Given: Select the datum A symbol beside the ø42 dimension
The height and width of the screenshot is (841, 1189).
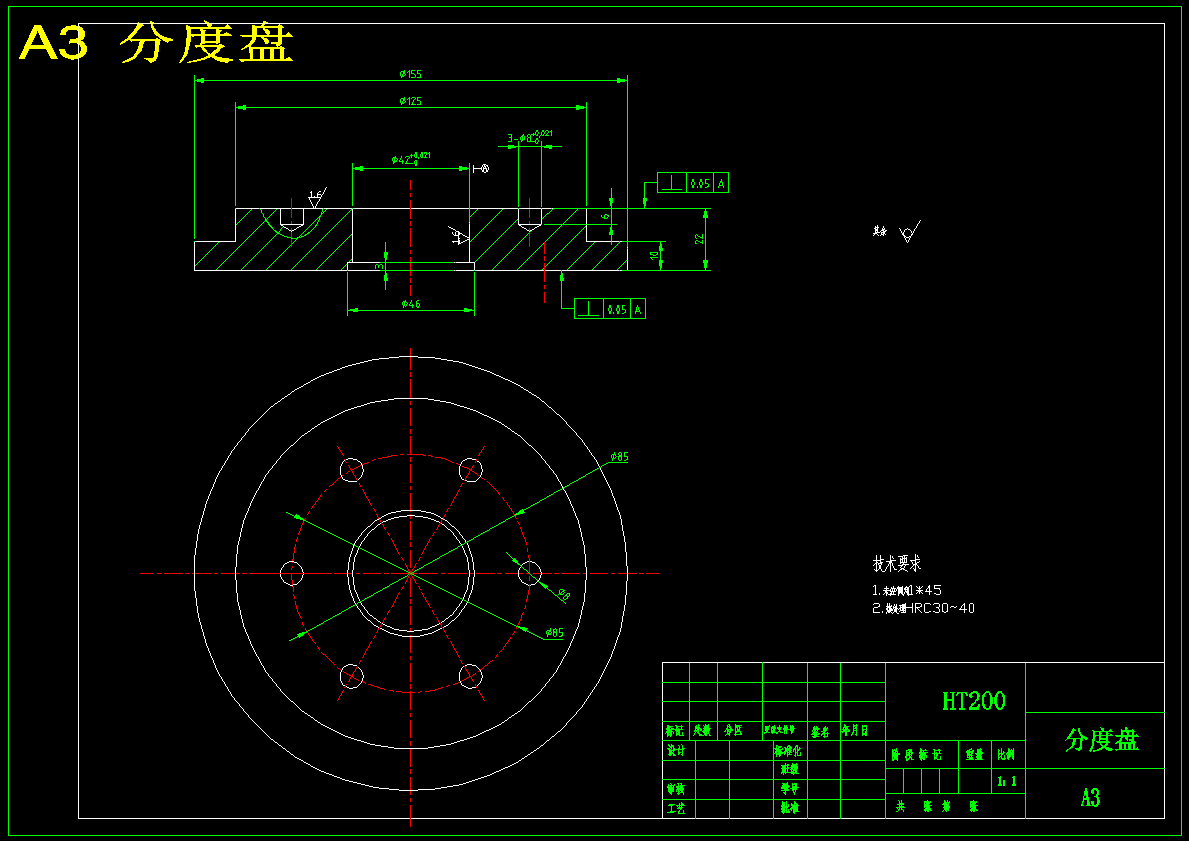Looking at the screenshot, I should [x=481, y=168].
